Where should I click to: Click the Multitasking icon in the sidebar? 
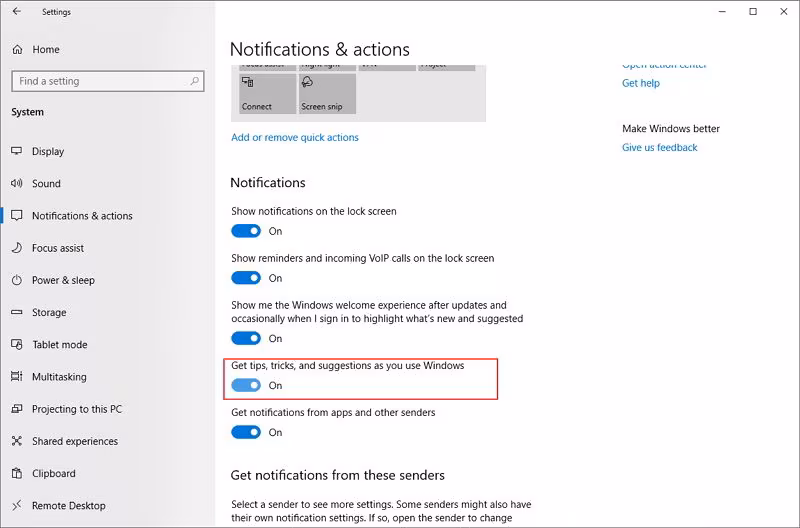pyautogui.click(x=16, y=377)
